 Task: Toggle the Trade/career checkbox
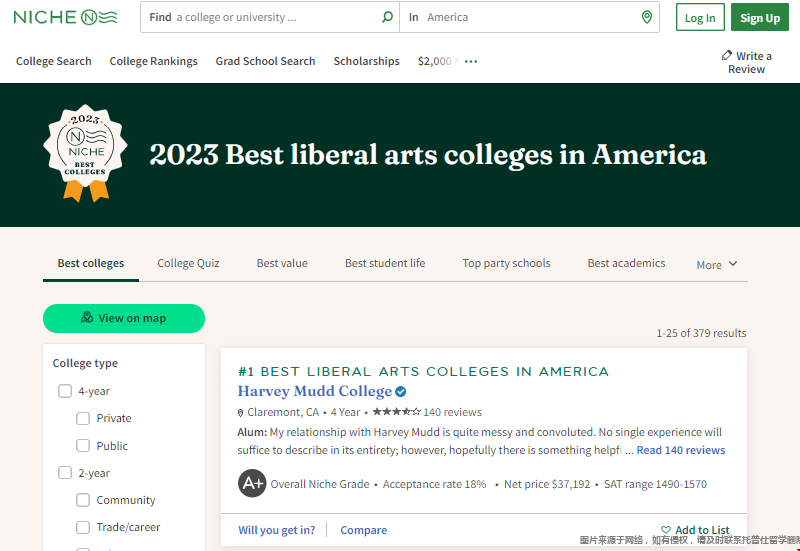84,527
